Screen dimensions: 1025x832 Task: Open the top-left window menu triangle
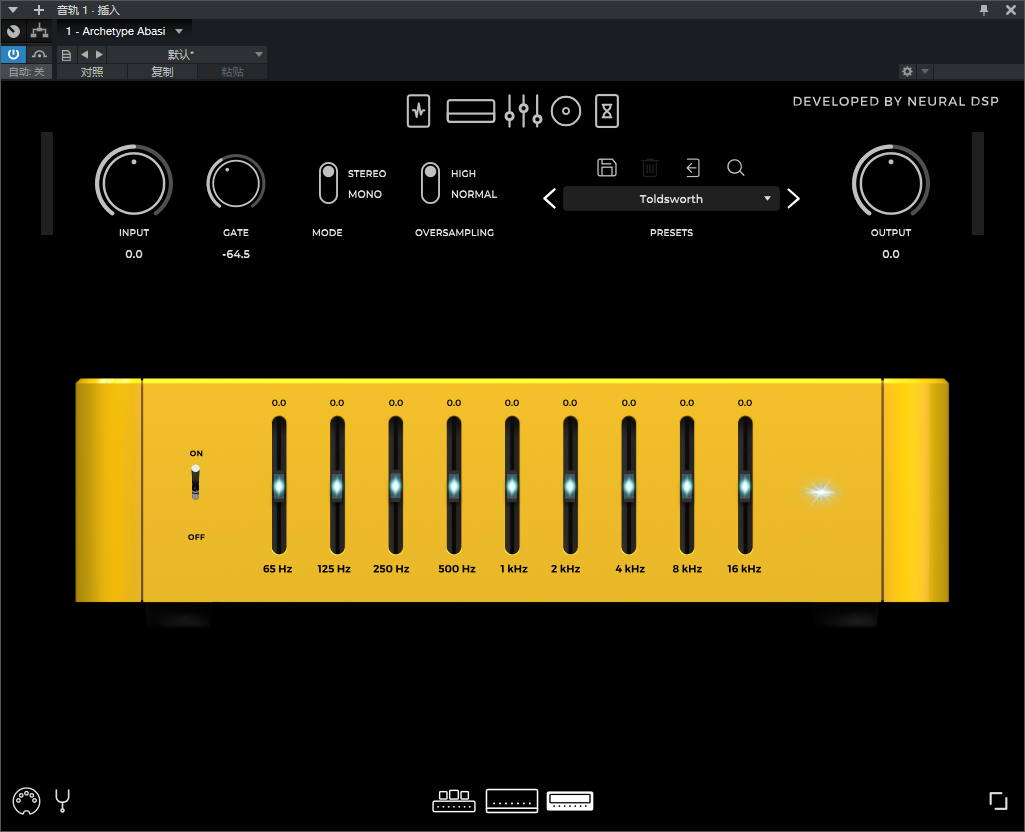pos(13,10)
